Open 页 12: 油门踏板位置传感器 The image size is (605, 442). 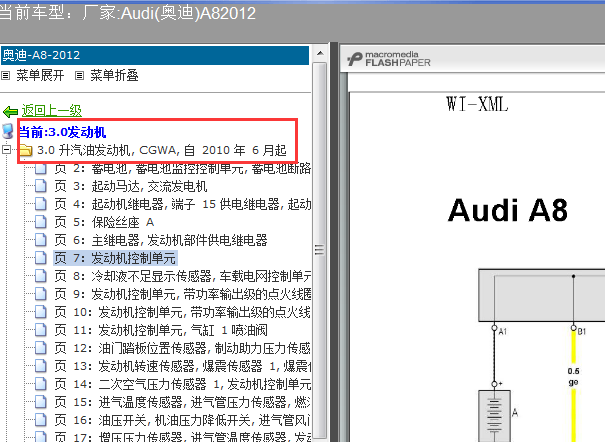tap(182, 348)
